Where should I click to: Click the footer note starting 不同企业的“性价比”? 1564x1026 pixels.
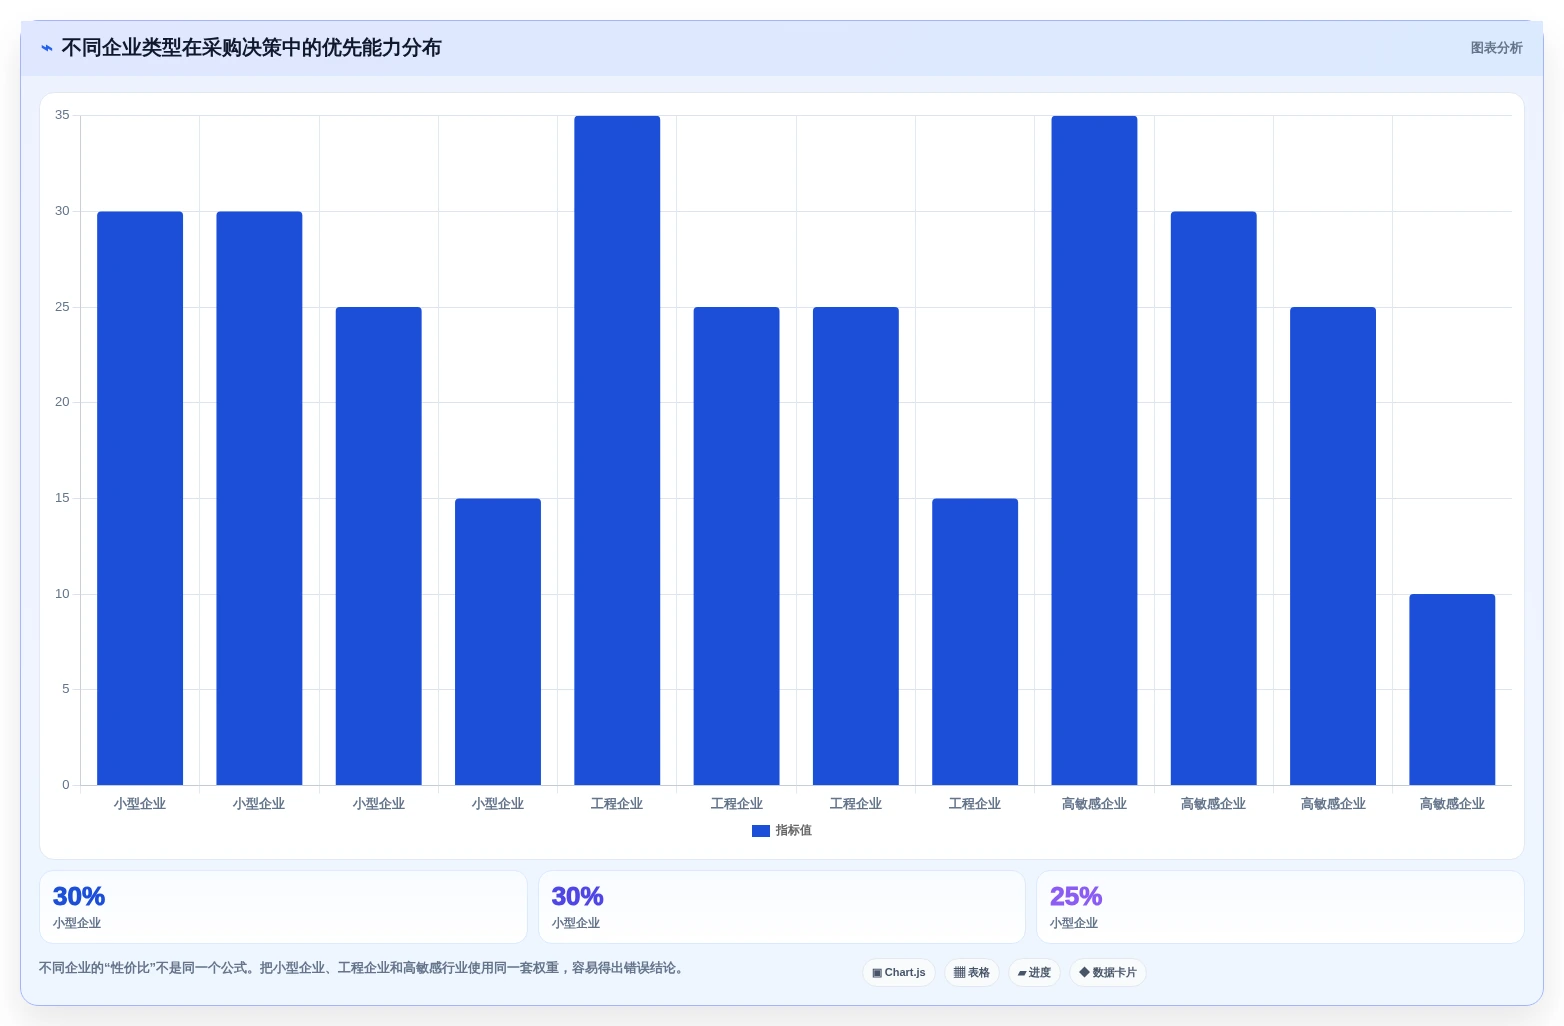[x=364, y=968]
